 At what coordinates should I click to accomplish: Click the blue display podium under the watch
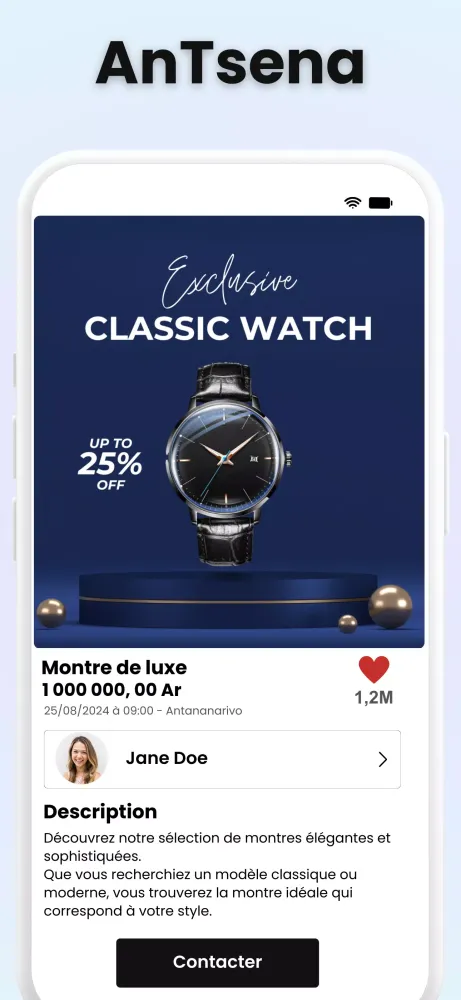(x=228, y=599)
